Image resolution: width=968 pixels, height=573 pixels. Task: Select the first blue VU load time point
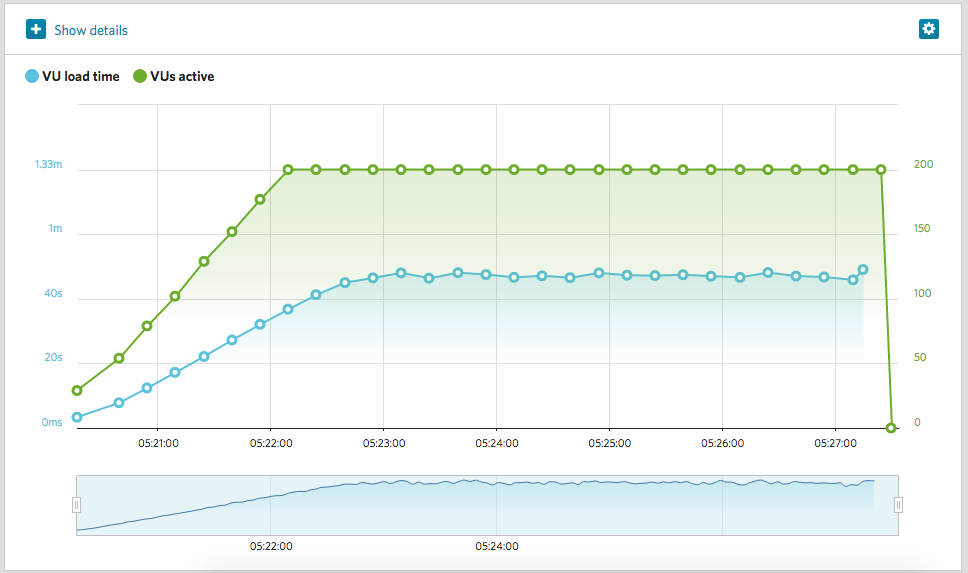77,417
